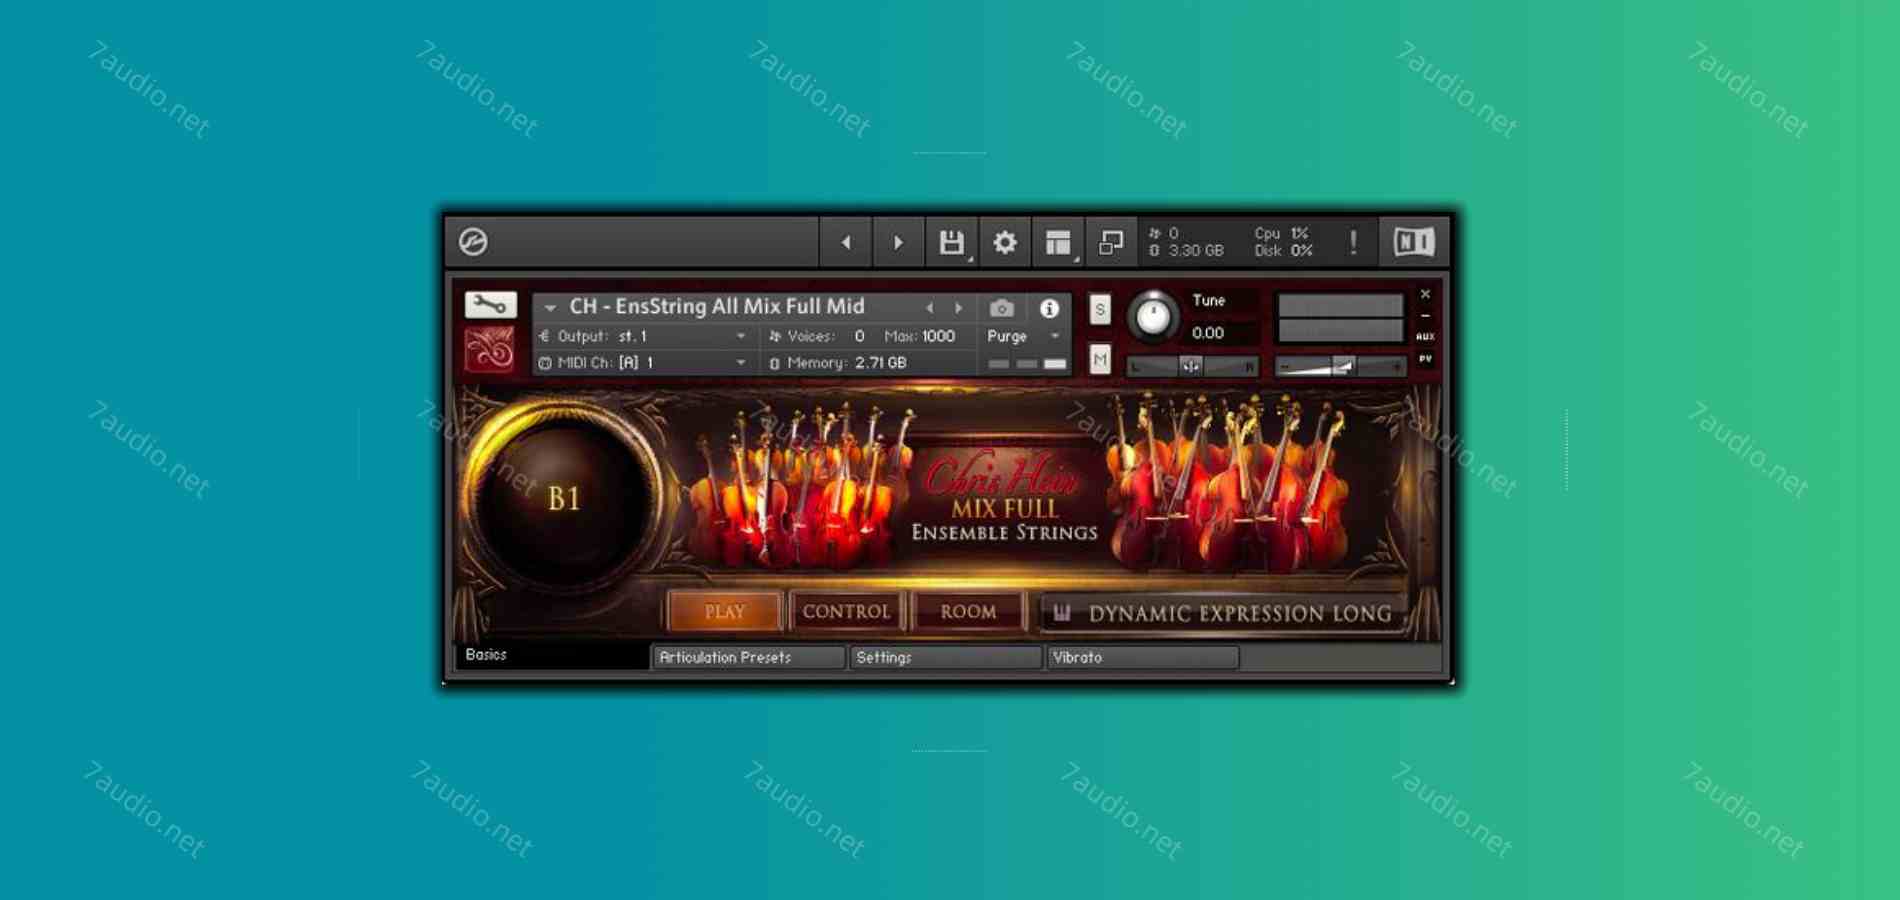Load previous preset arrow beside instrument name
Viewport: 1900px width, 900px height.
pos(930,308)
